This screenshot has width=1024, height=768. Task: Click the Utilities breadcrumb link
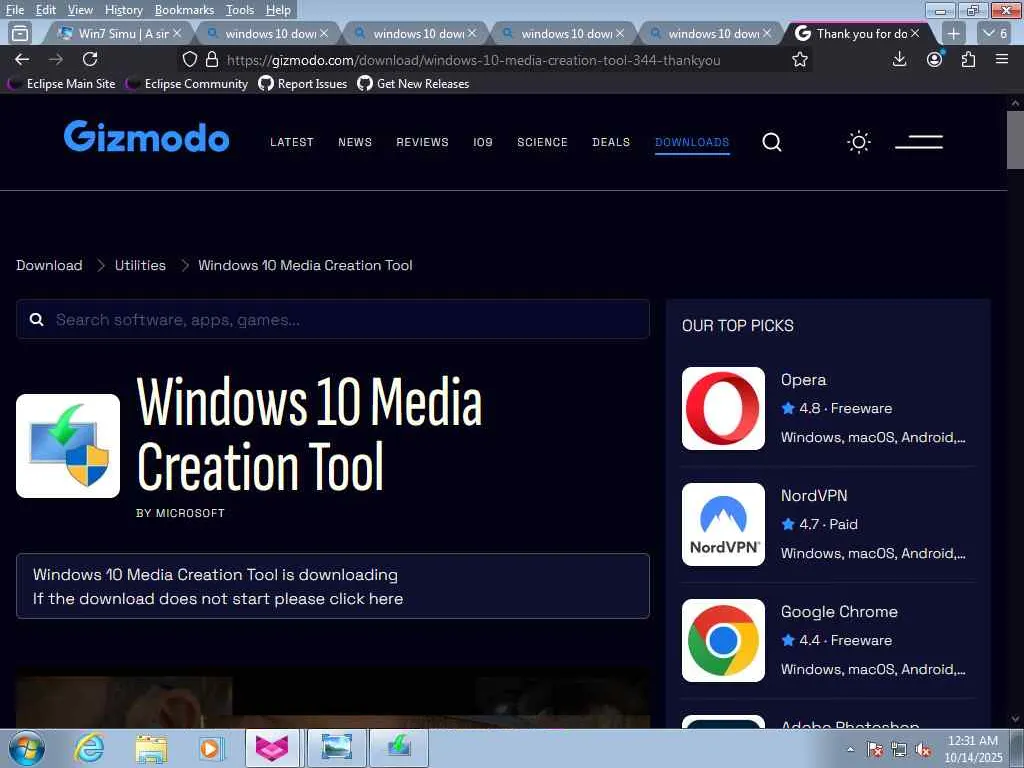click(140, 265)
